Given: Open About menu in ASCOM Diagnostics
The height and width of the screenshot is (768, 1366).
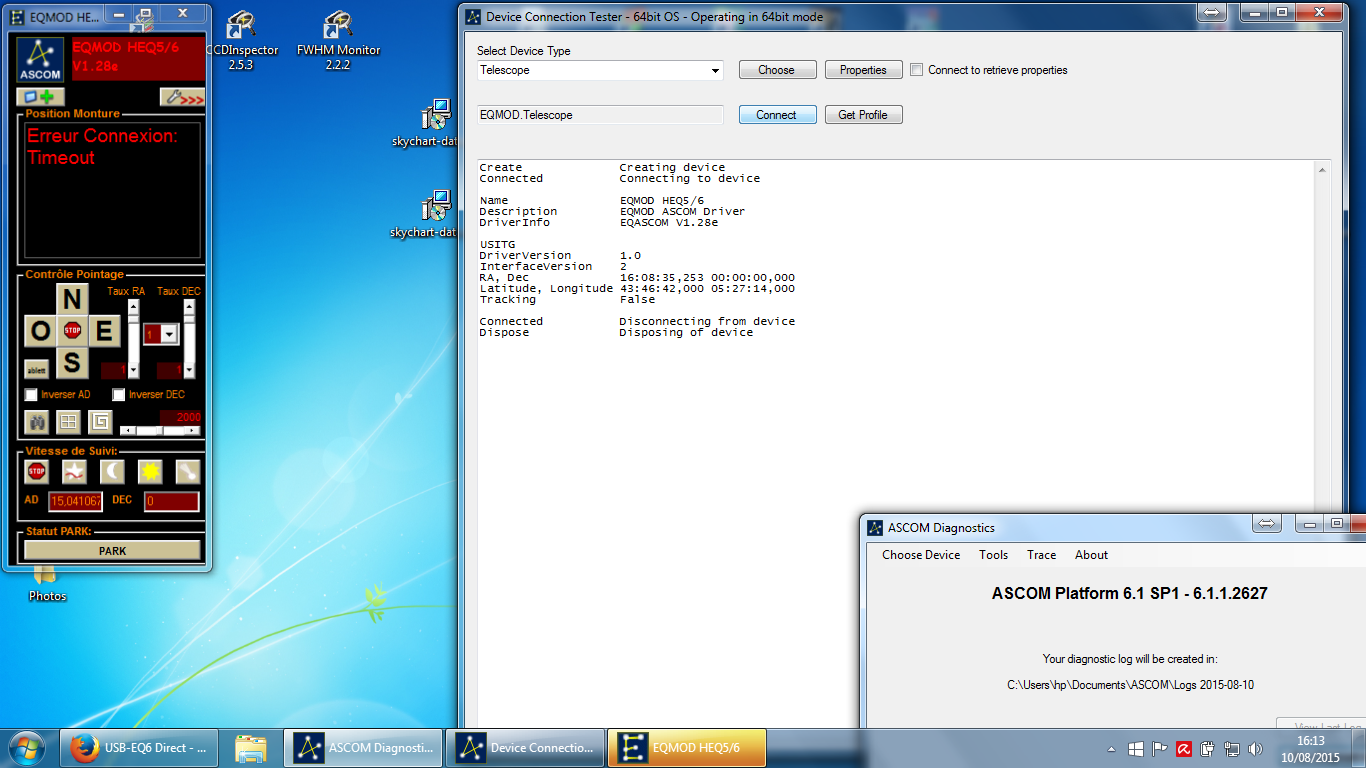Looking at the screenshot, I should tap(1091, 555).
